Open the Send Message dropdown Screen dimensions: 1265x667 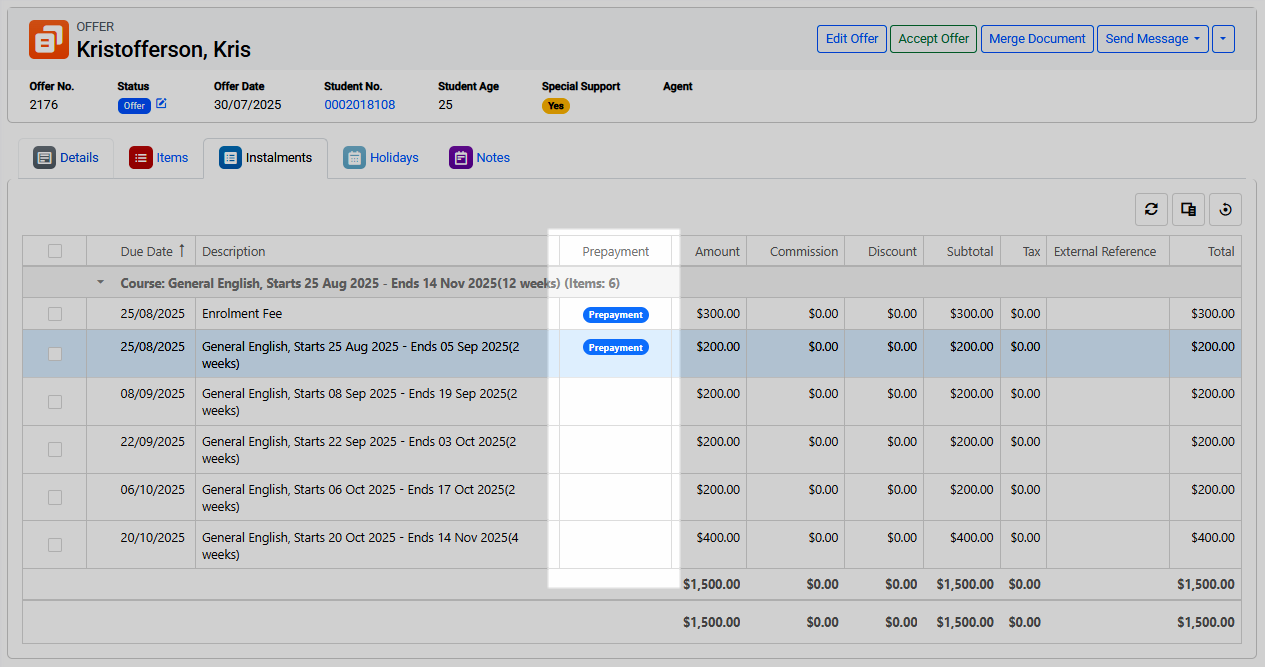[1152, 39]
